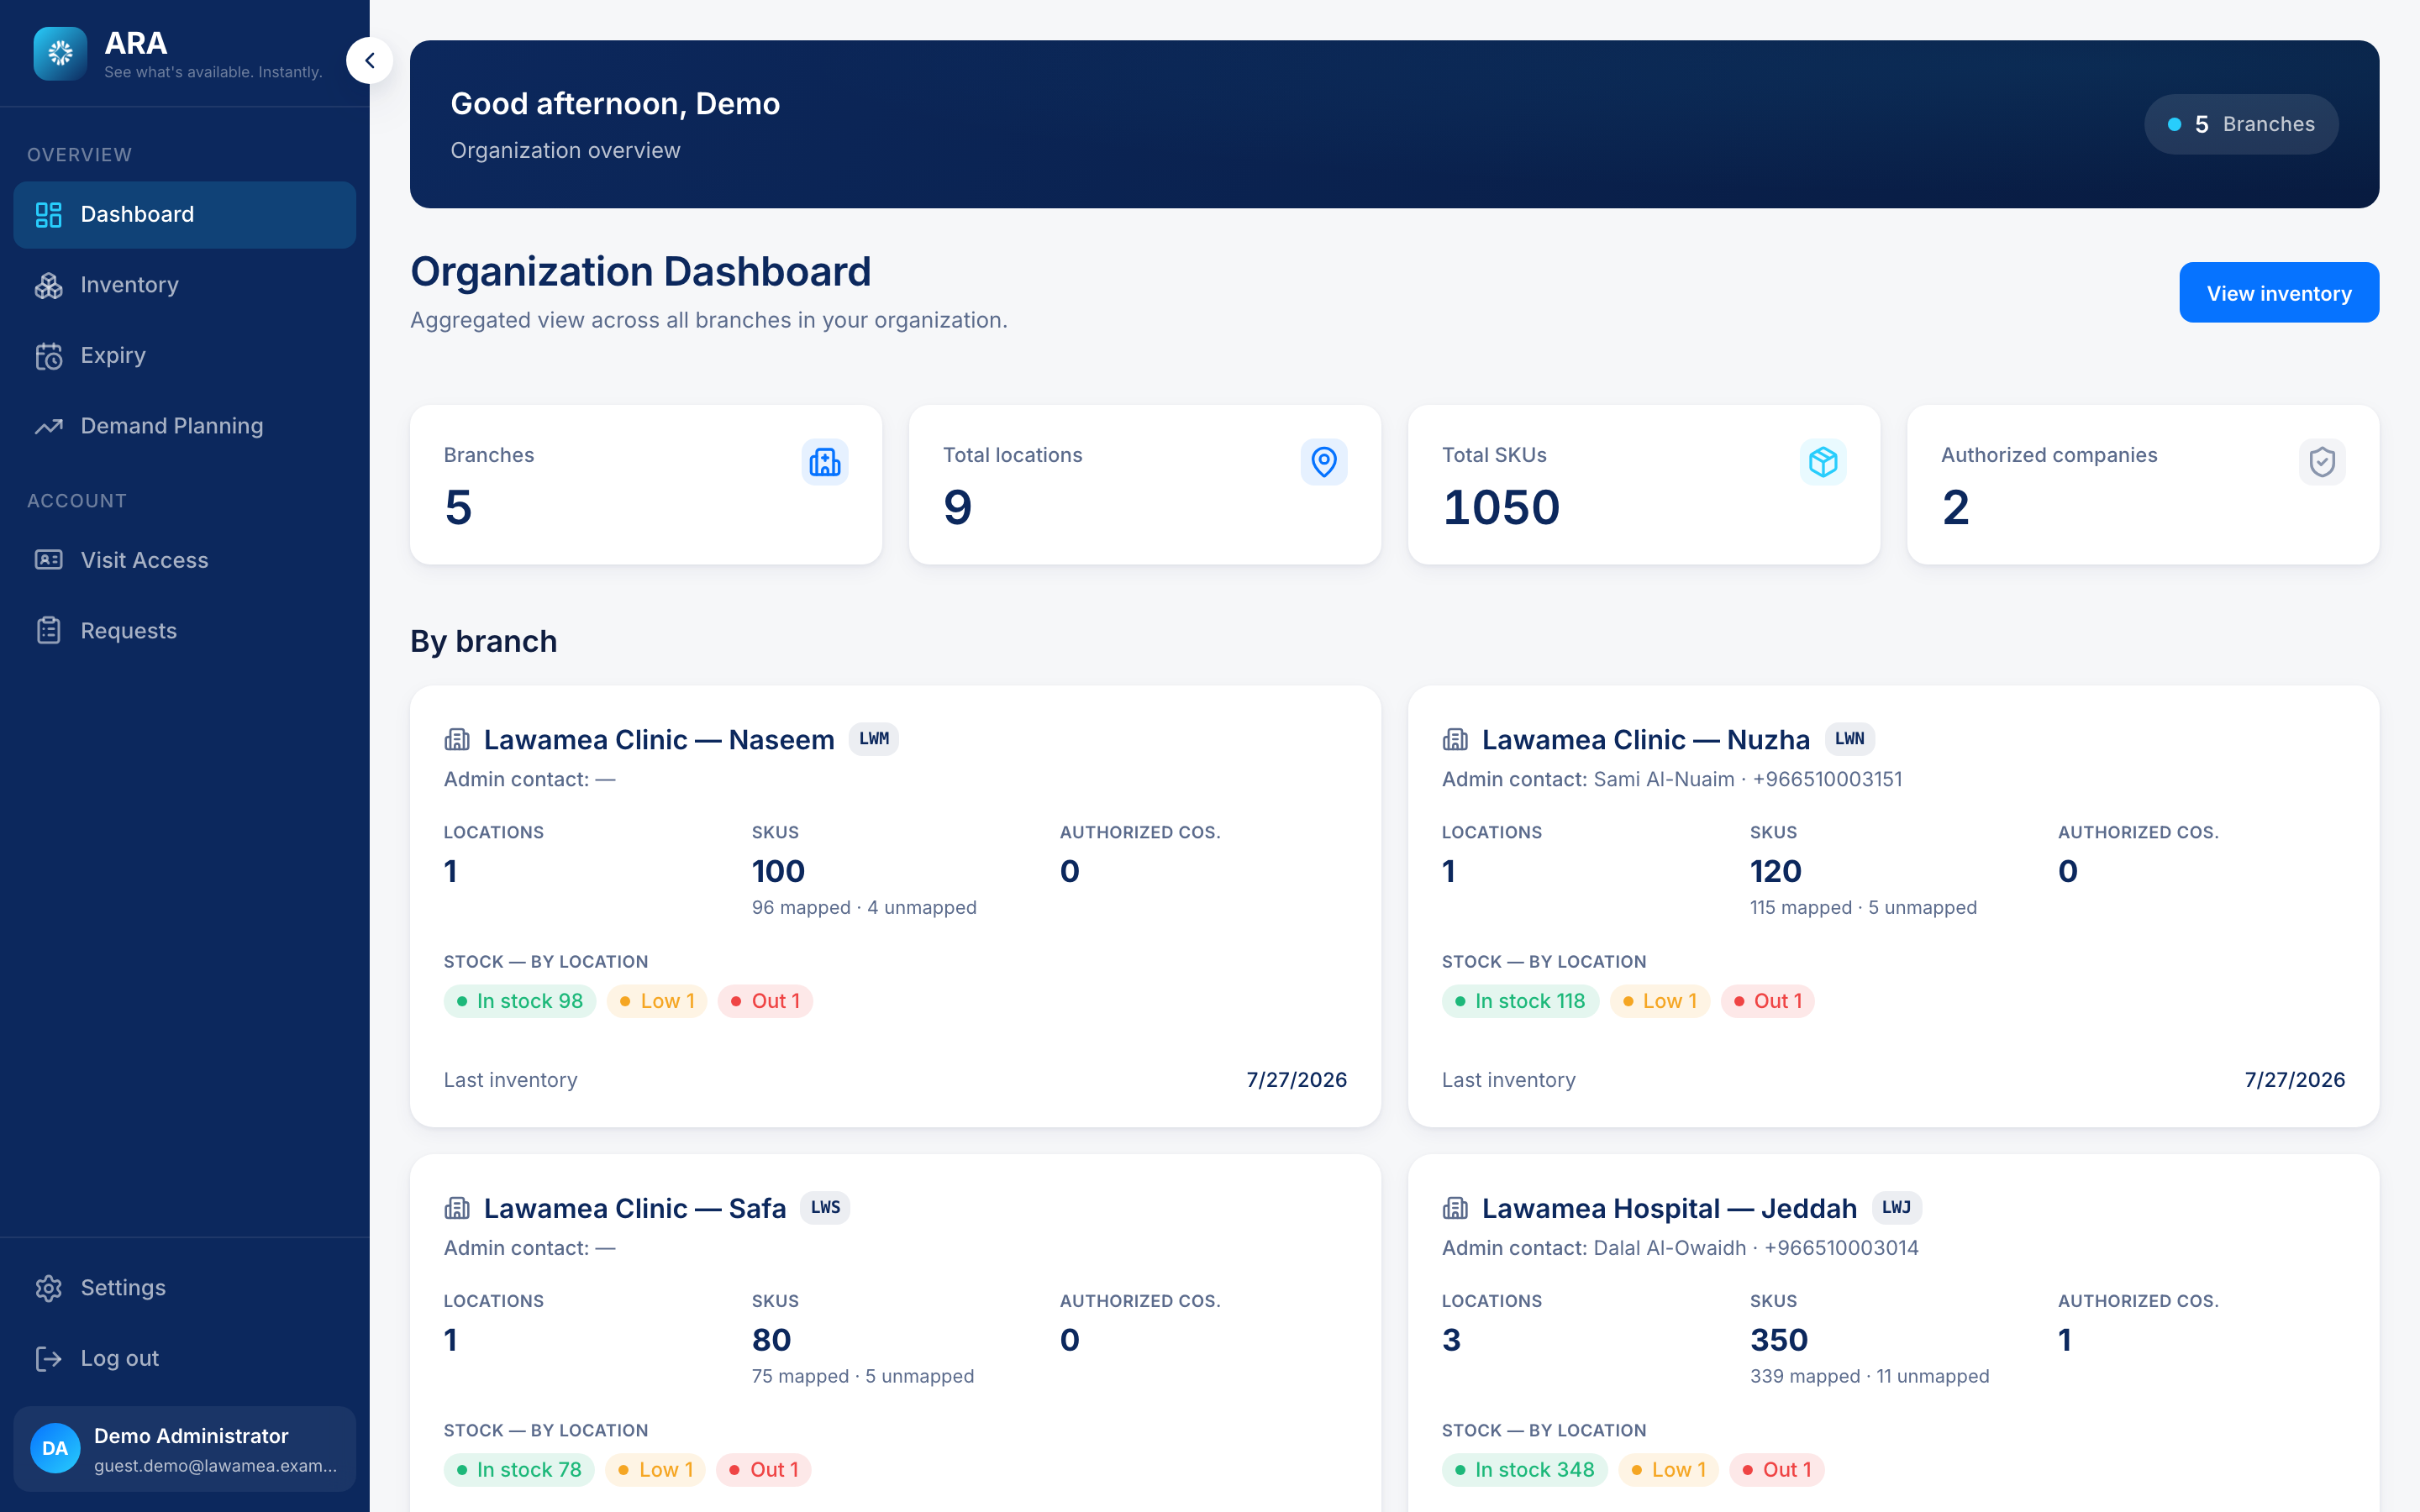Click the In stock 98 badge
2420x1512 pixels.
point(520,1001)
